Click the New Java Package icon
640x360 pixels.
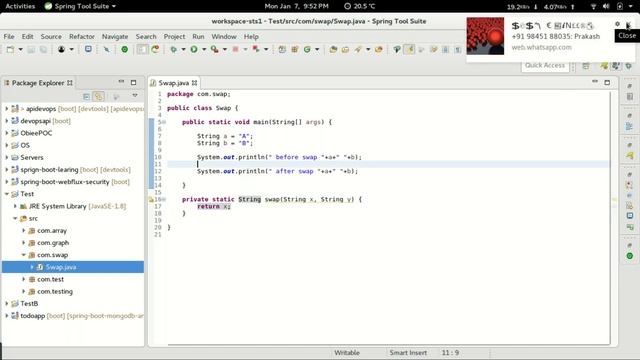pos(294,49)
